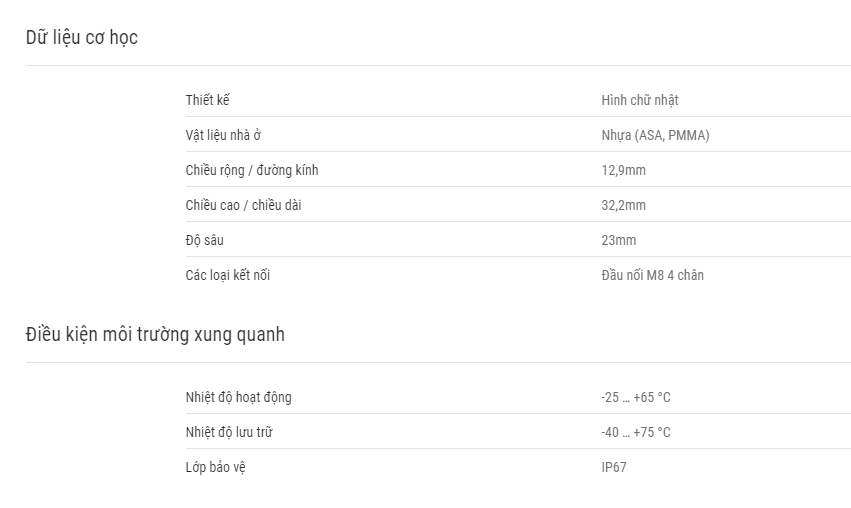This screenshot has height=508, width=851.
Task: Select the 'Vật liệu nhà ở' label
Action: pos(223,135)
